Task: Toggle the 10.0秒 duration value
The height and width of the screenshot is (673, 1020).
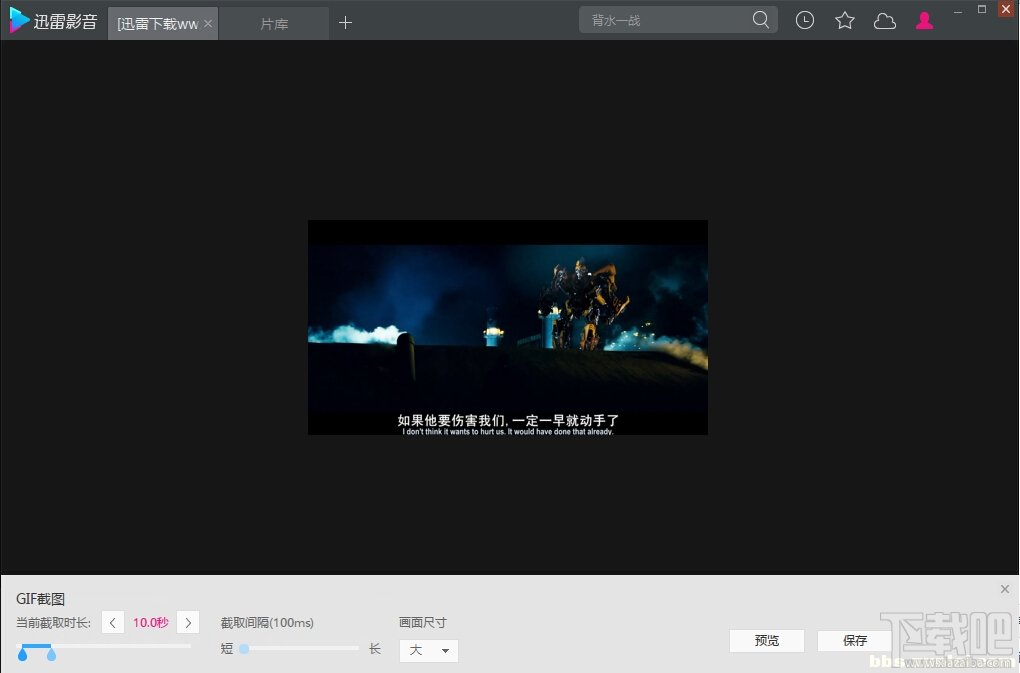Action: [x=150, y=622]
